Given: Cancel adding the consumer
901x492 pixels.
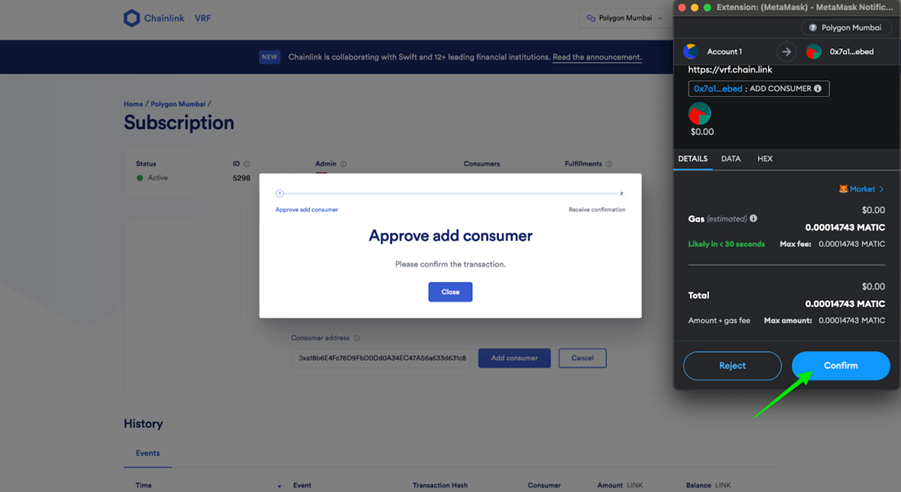Looking at the screenshot, I should (582, 358).
